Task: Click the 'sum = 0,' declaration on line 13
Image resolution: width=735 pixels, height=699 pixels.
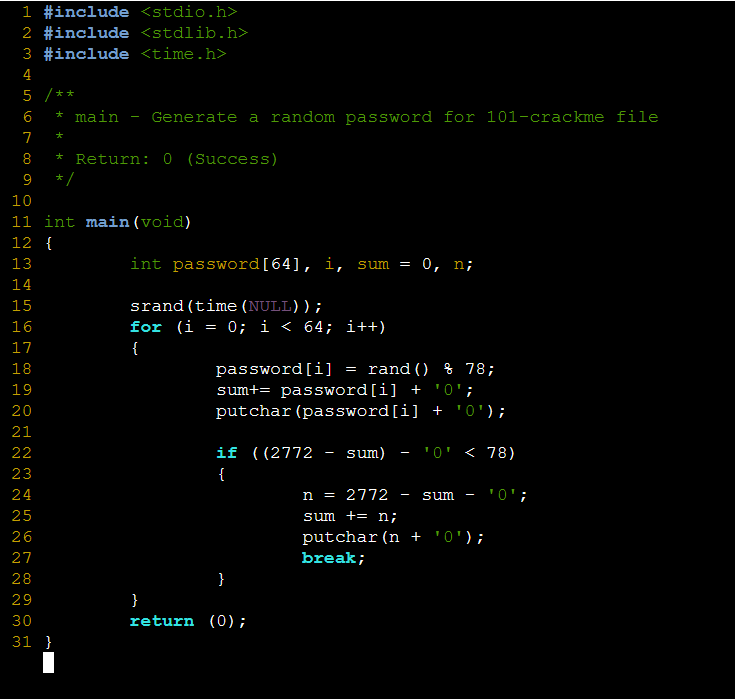Action: pyautogui.click(x=398, y=264)
